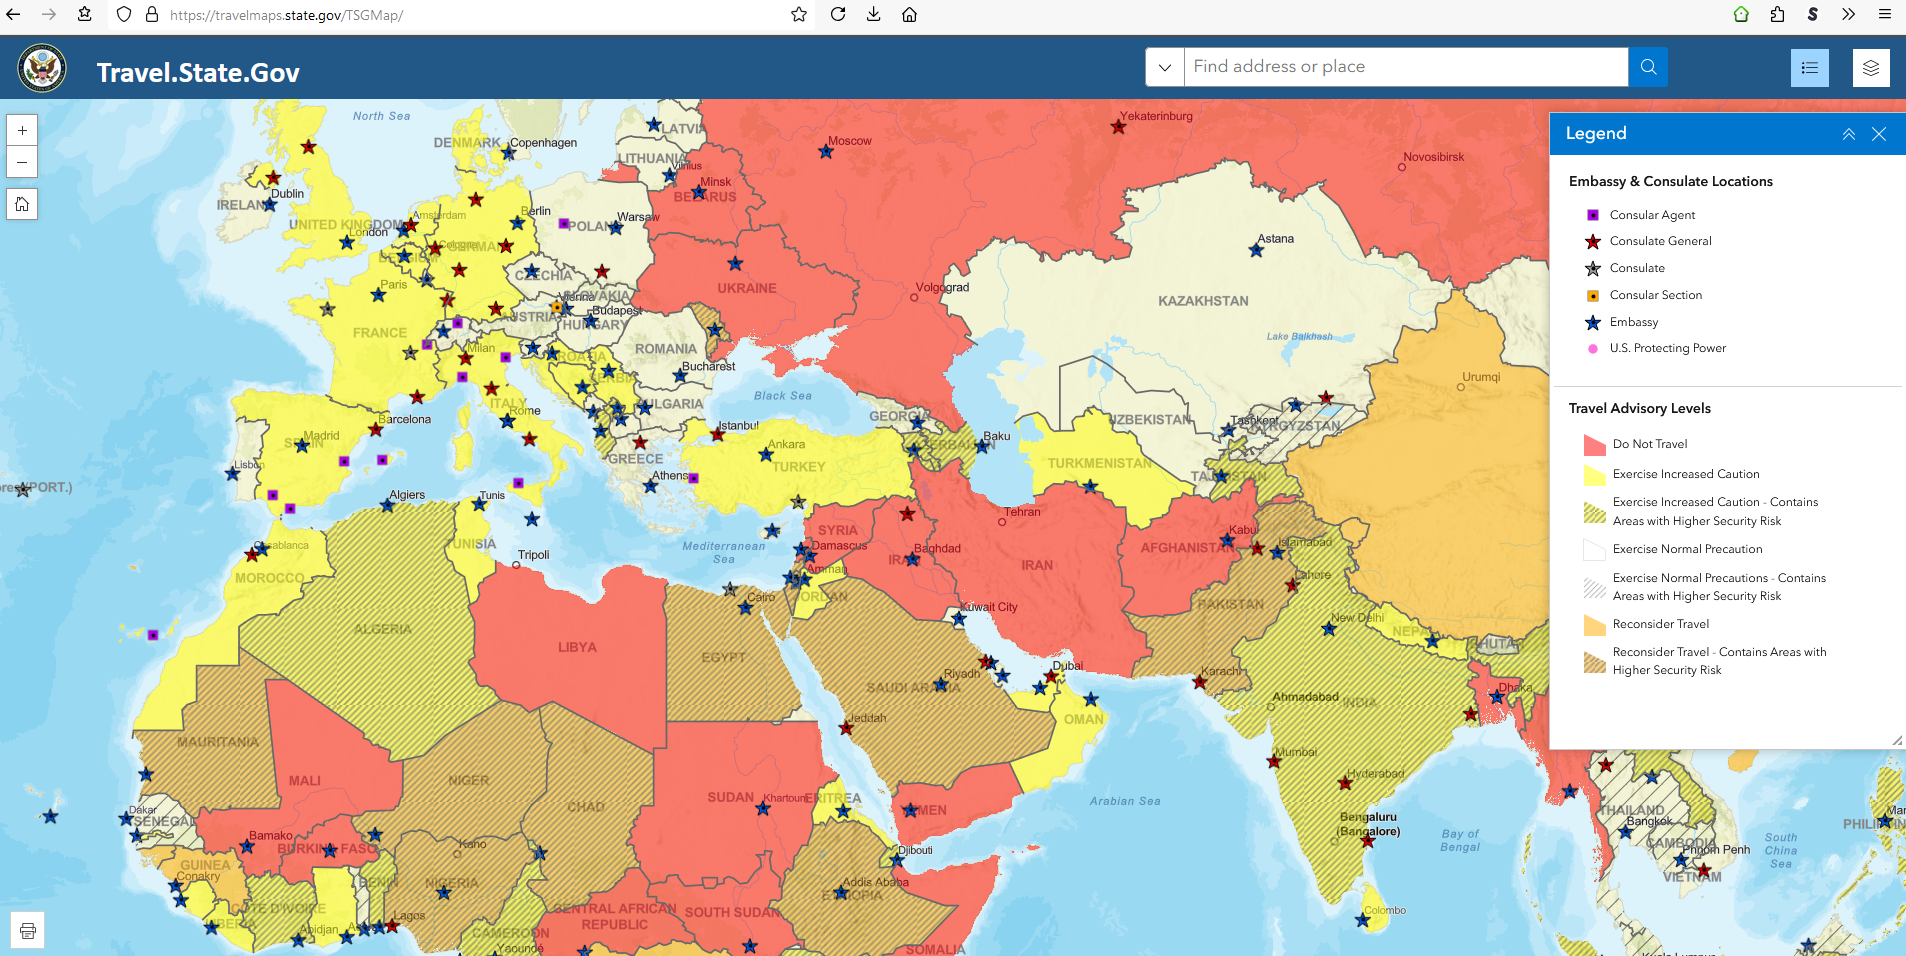This screenshot has height=956, width=1906.
Task: Open the search source dropdown
Action: [1165, 67]
